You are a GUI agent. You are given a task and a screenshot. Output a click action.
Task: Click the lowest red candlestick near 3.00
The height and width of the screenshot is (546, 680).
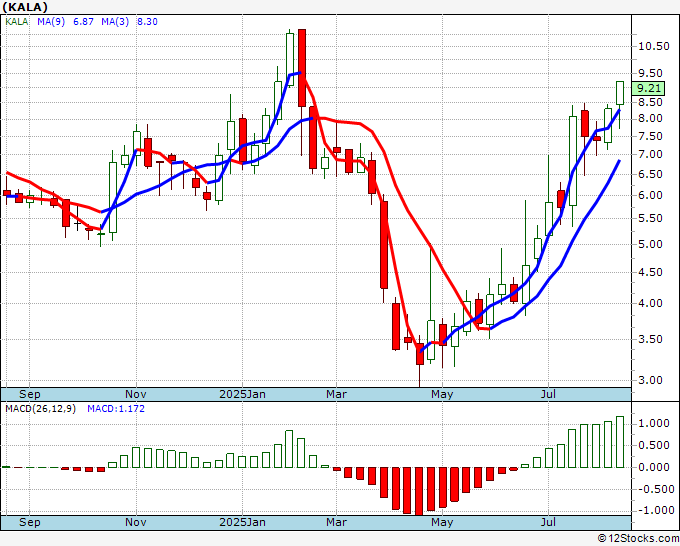pyautogui.click(x=420, y=354)
